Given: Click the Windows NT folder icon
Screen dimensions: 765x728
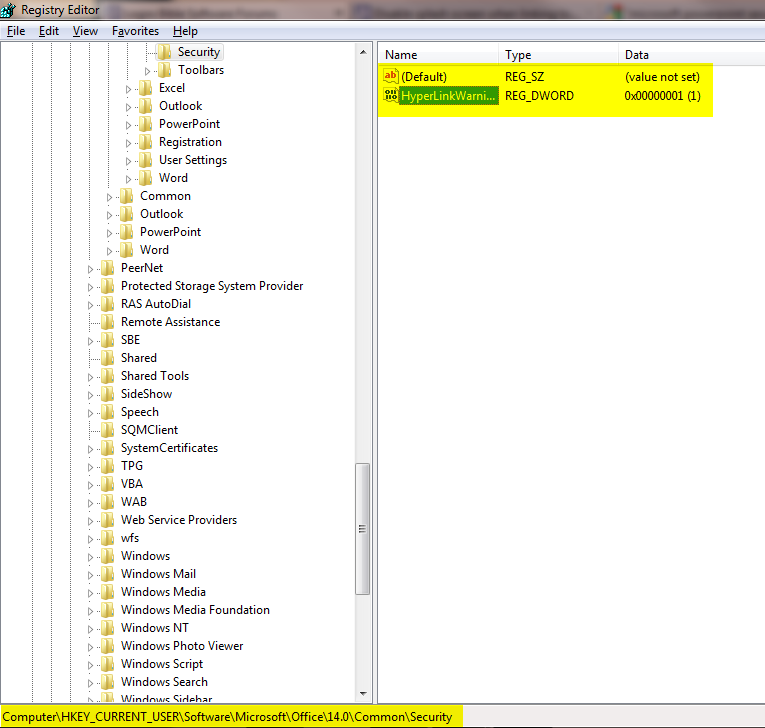Looking at the screenshot, I should [x=107, y=628].
